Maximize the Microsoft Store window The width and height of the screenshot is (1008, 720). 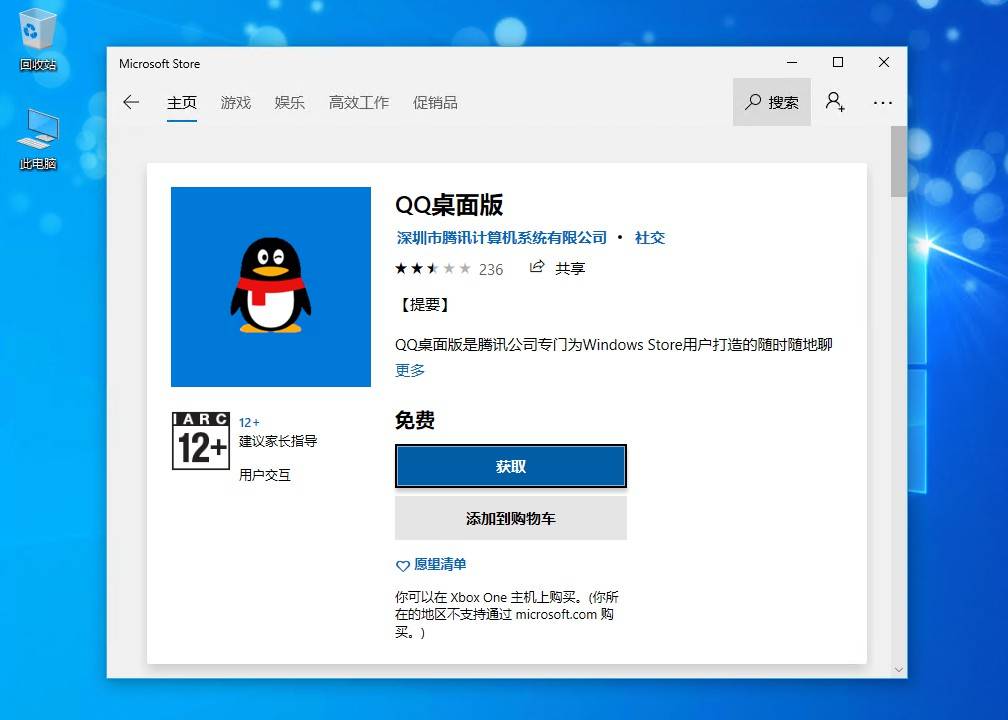click(838, 62)
